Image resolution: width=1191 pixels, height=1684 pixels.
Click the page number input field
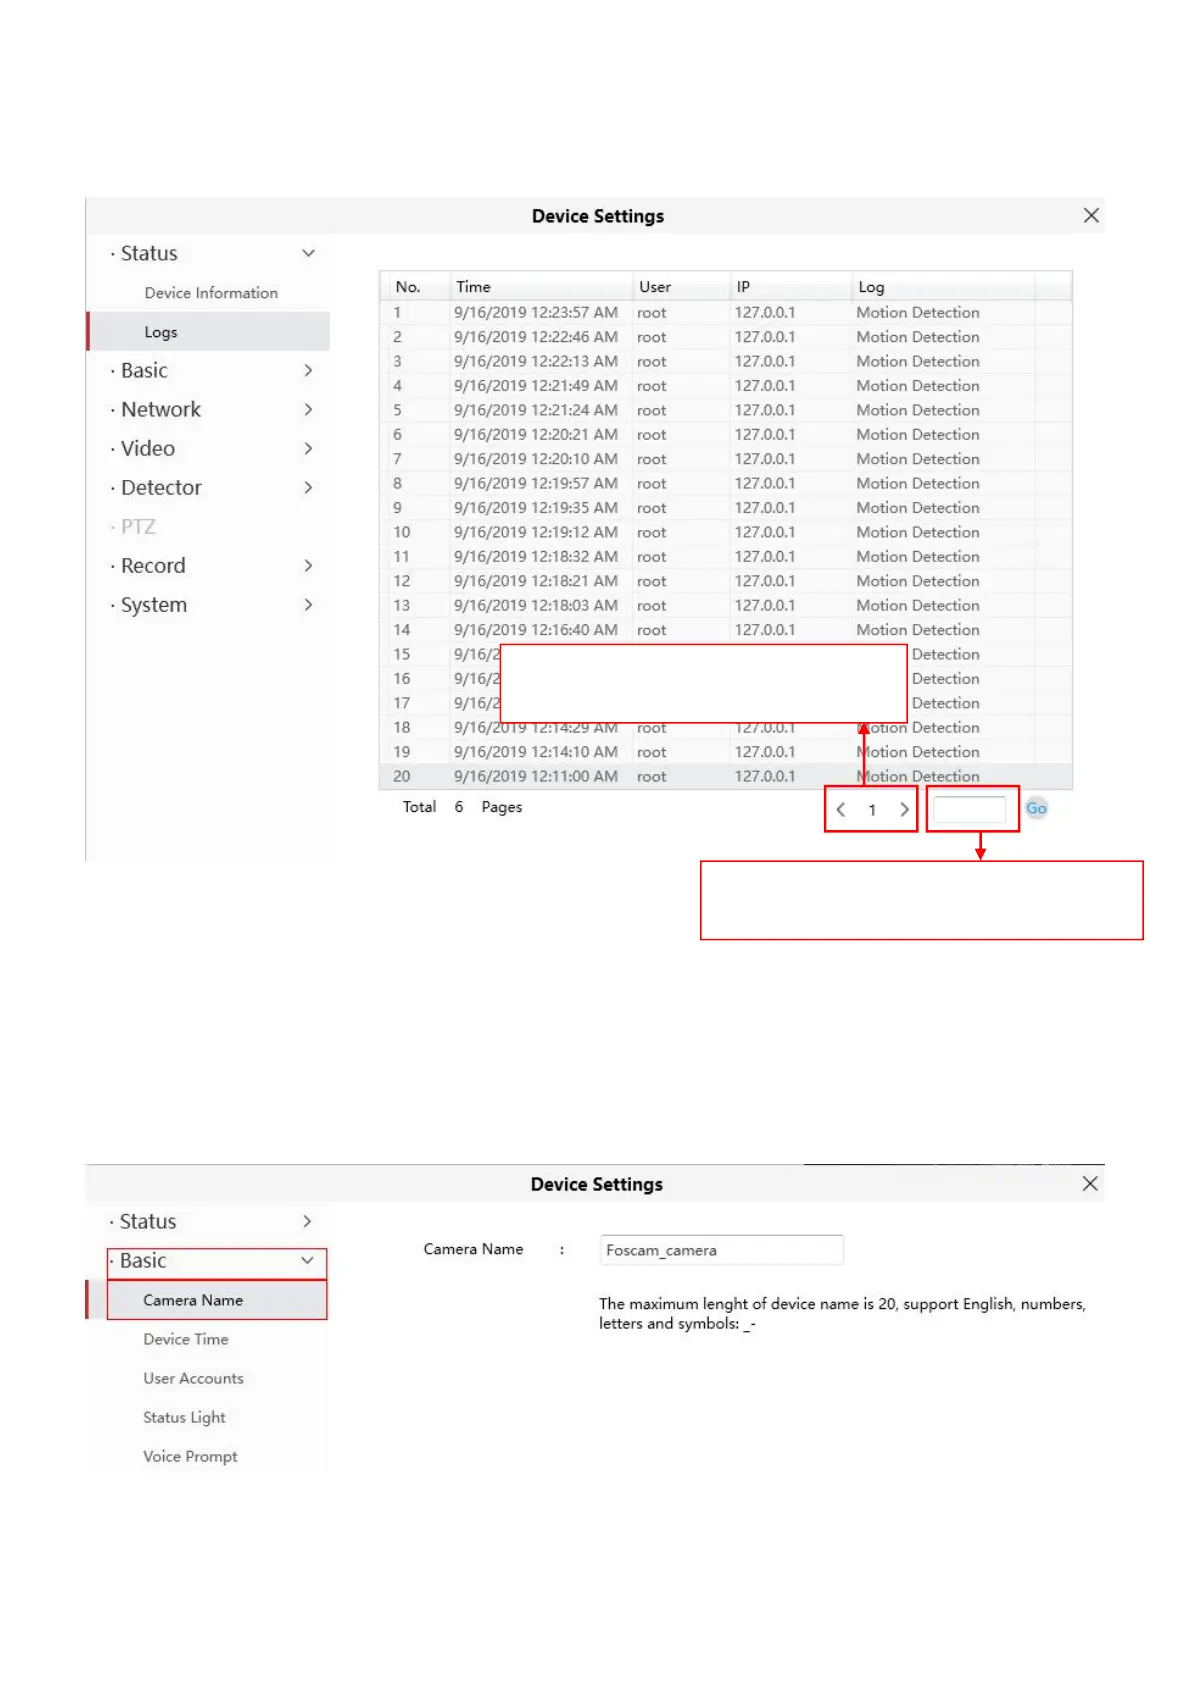(x=969, y=809)
